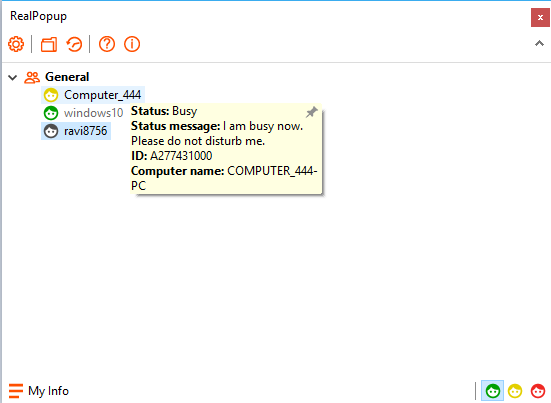Open the settings gear icon
Screen dimensions: 551x403
[x=16, y=44]
